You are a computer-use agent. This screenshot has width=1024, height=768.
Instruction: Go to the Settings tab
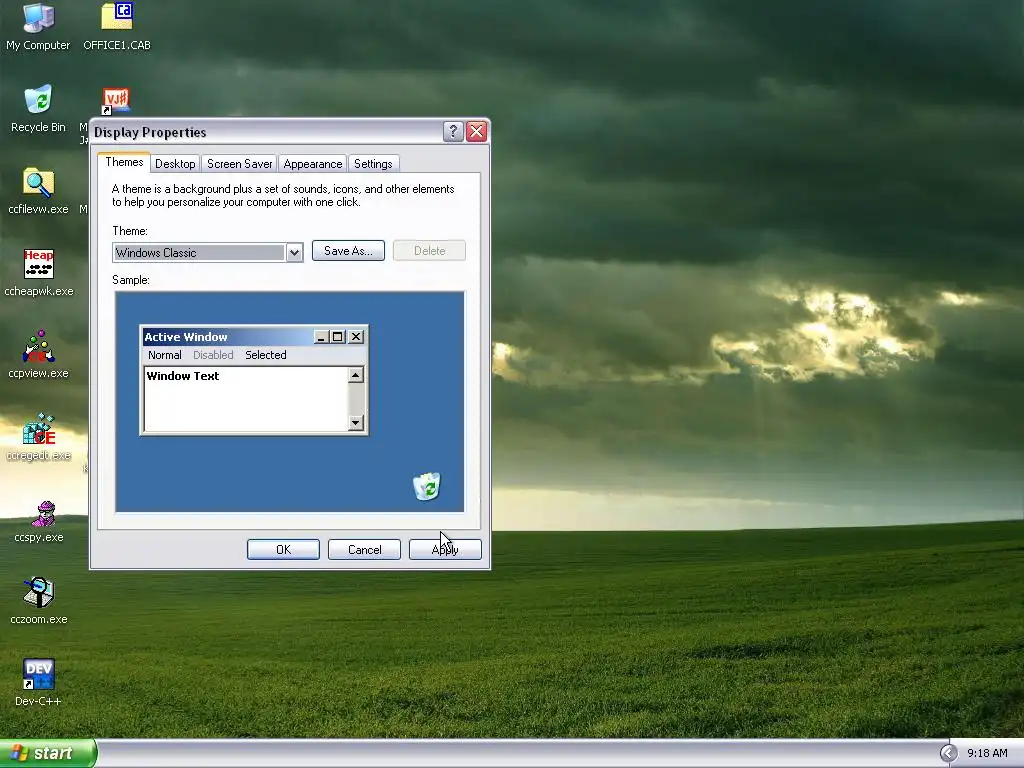tap(373, 164)
